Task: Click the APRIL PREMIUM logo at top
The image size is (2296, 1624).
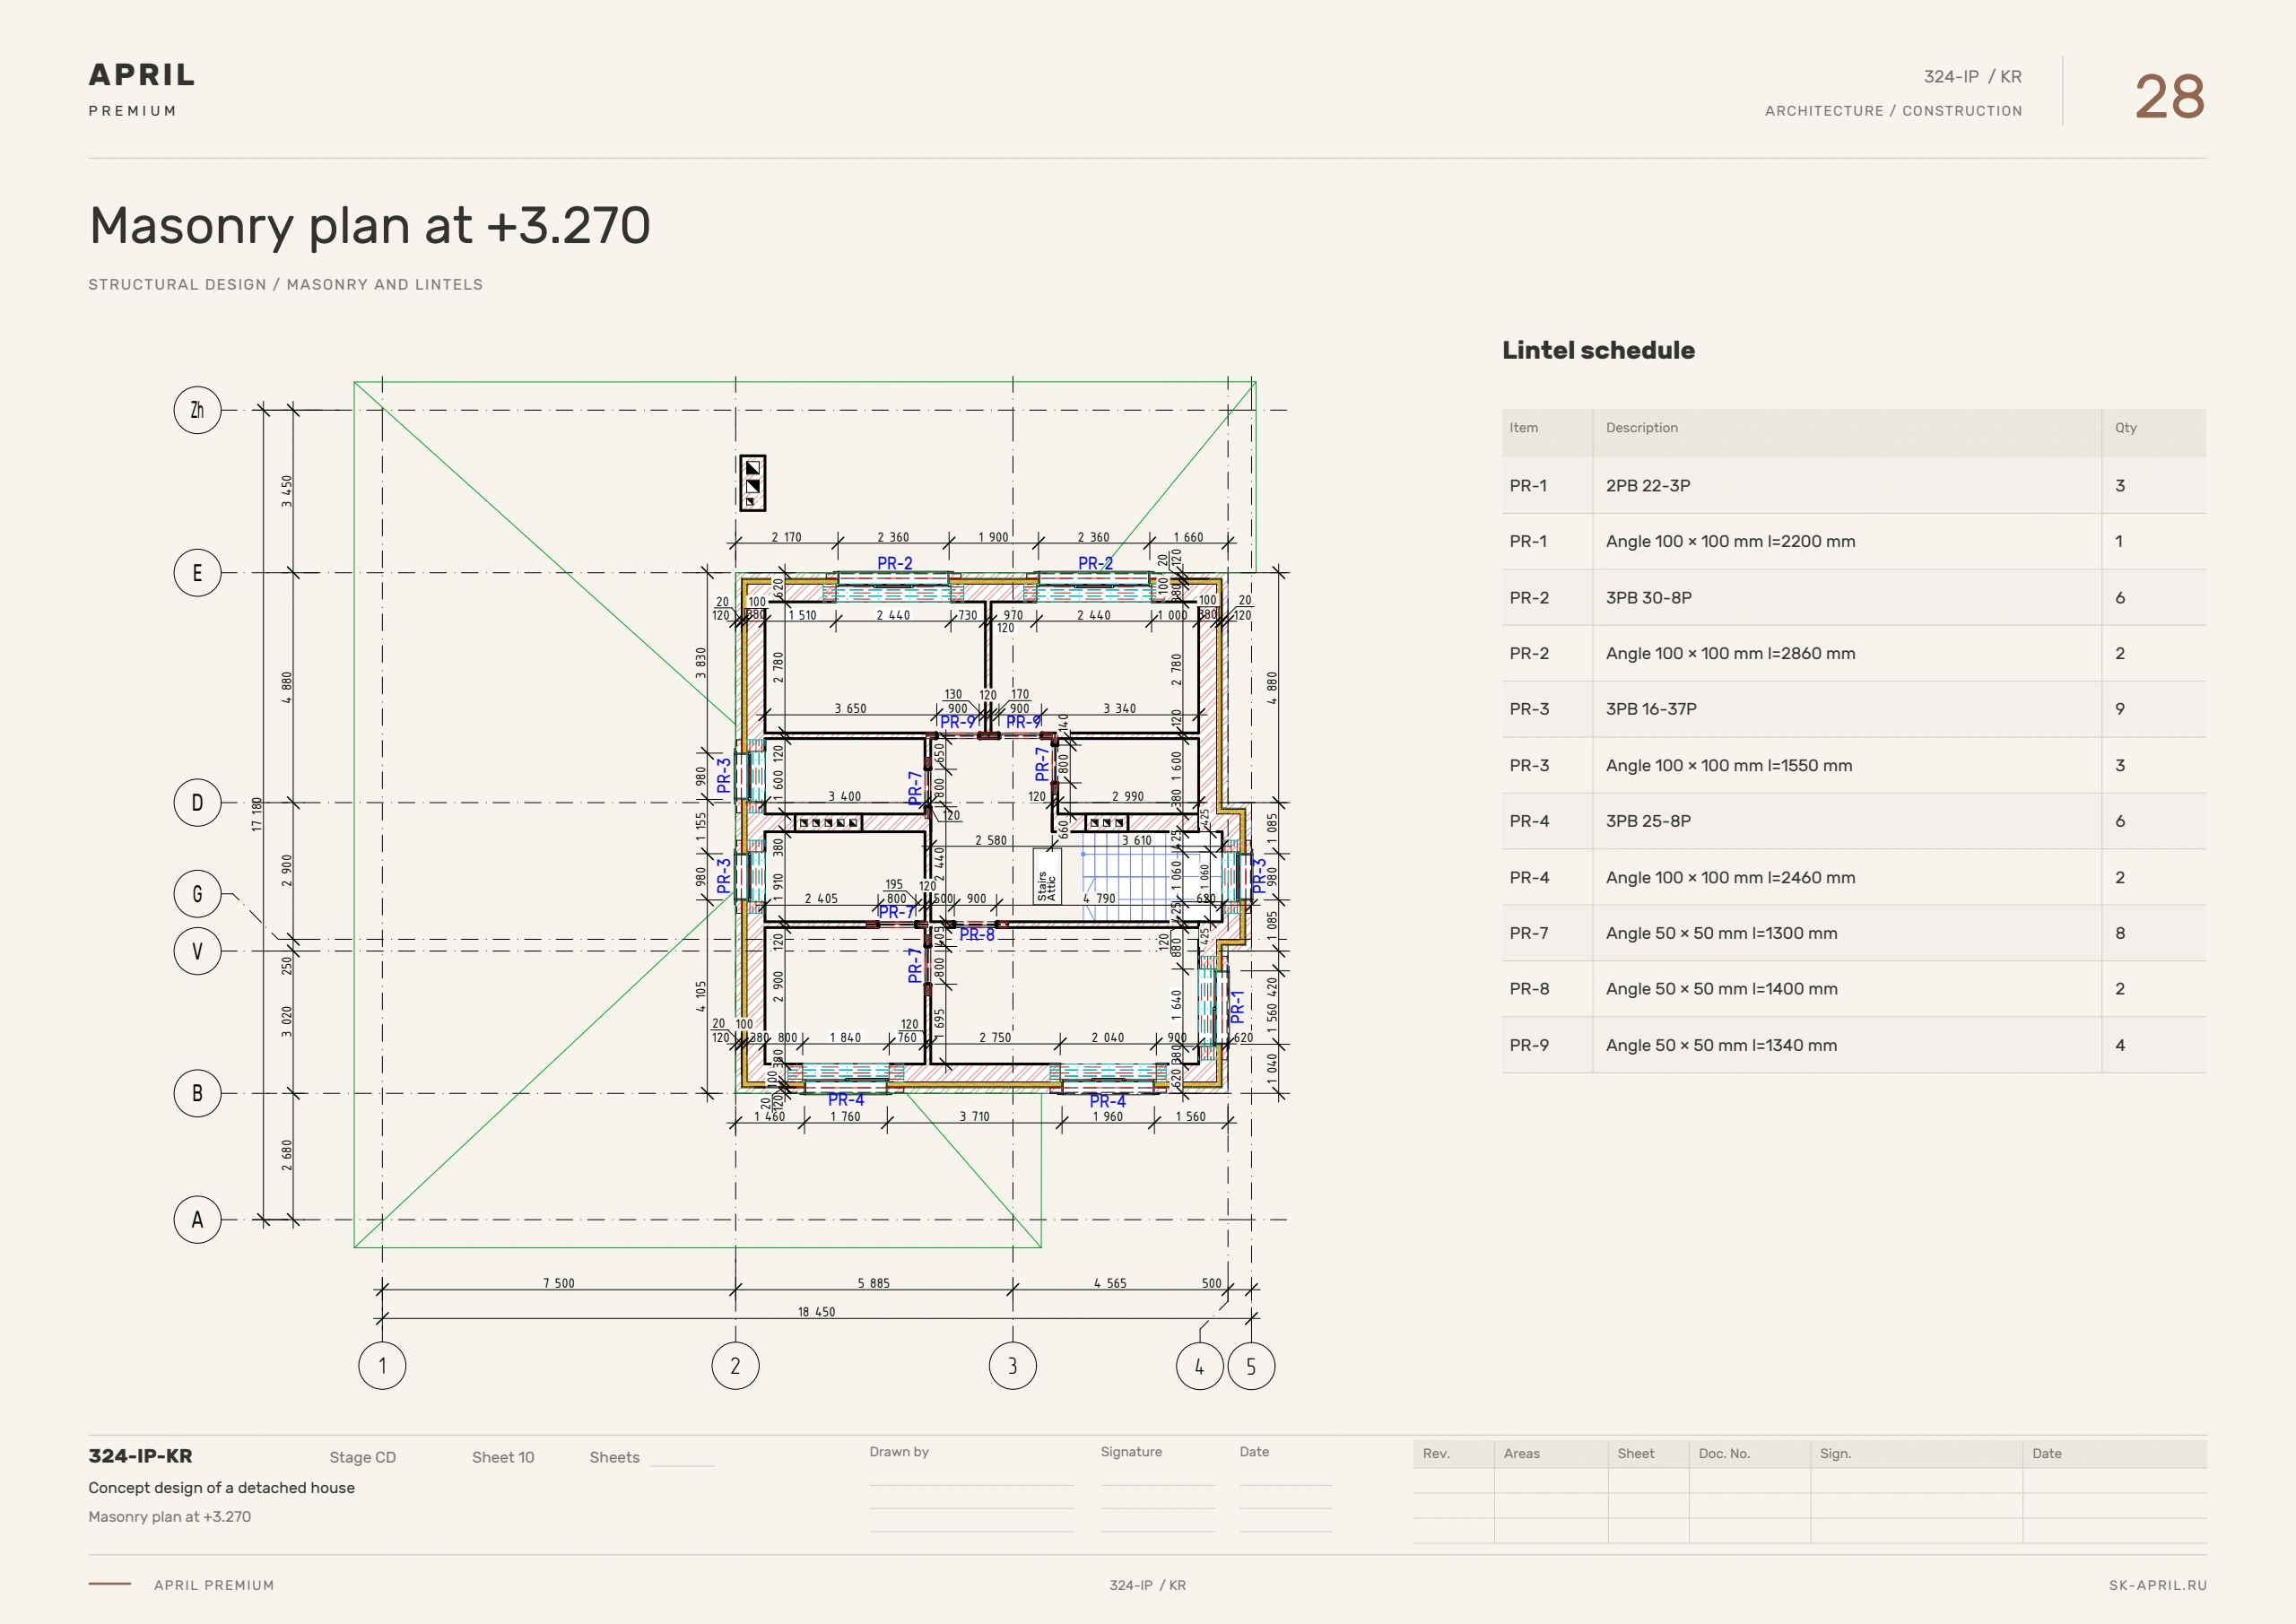Action: click(x=141, y=89)
